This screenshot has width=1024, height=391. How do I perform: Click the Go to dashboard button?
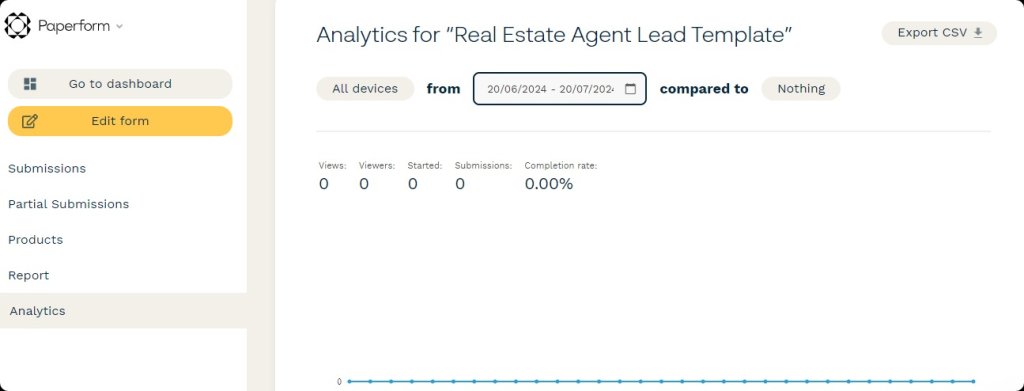pyautogui.click(x=120, y=84)
